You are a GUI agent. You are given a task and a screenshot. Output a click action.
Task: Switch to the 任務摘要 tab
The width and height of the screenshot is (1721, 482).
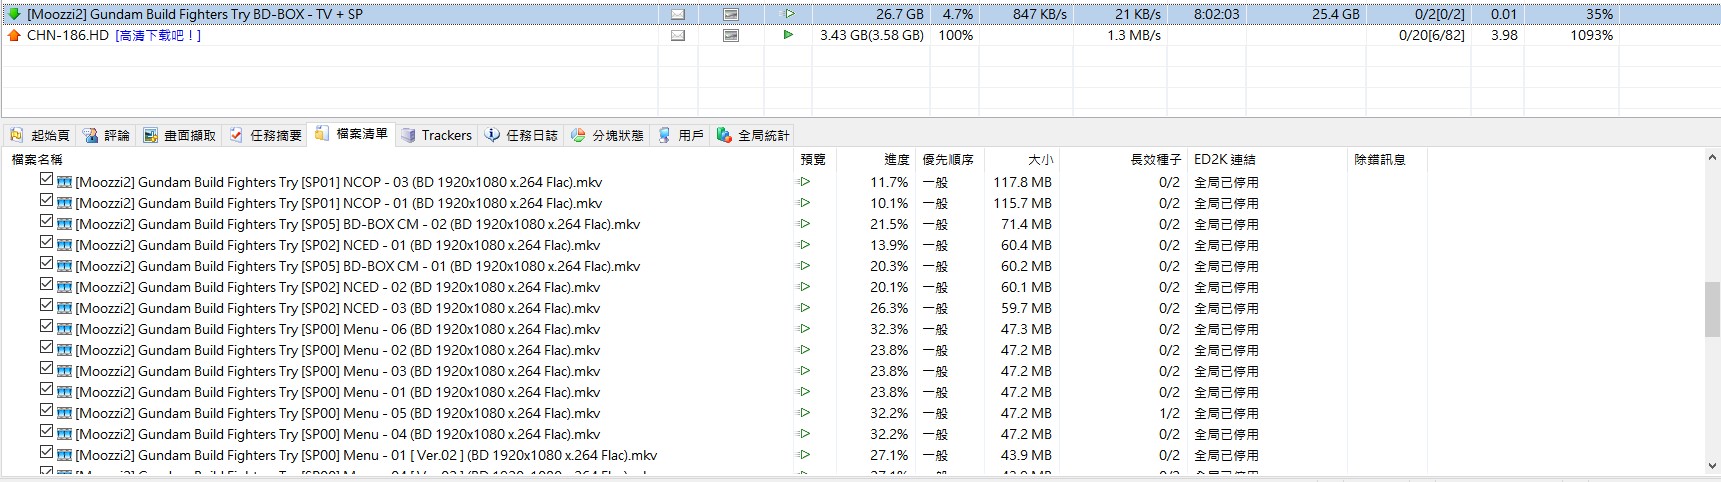265,135
